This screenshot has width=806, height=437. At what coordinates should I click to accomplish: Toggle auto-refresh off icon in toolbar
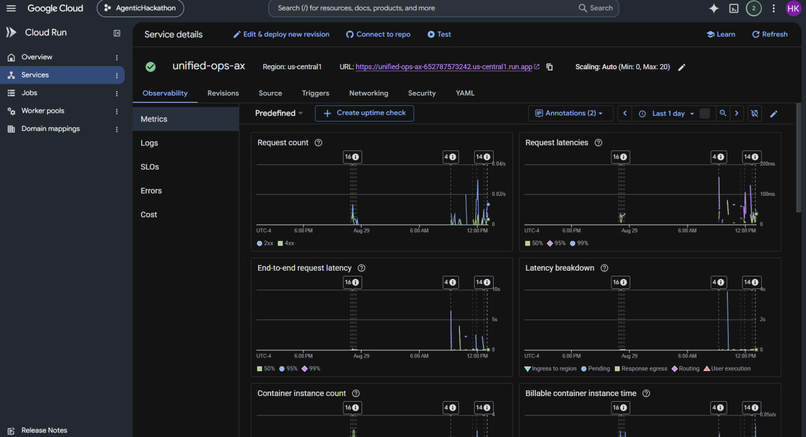point(754,114)
